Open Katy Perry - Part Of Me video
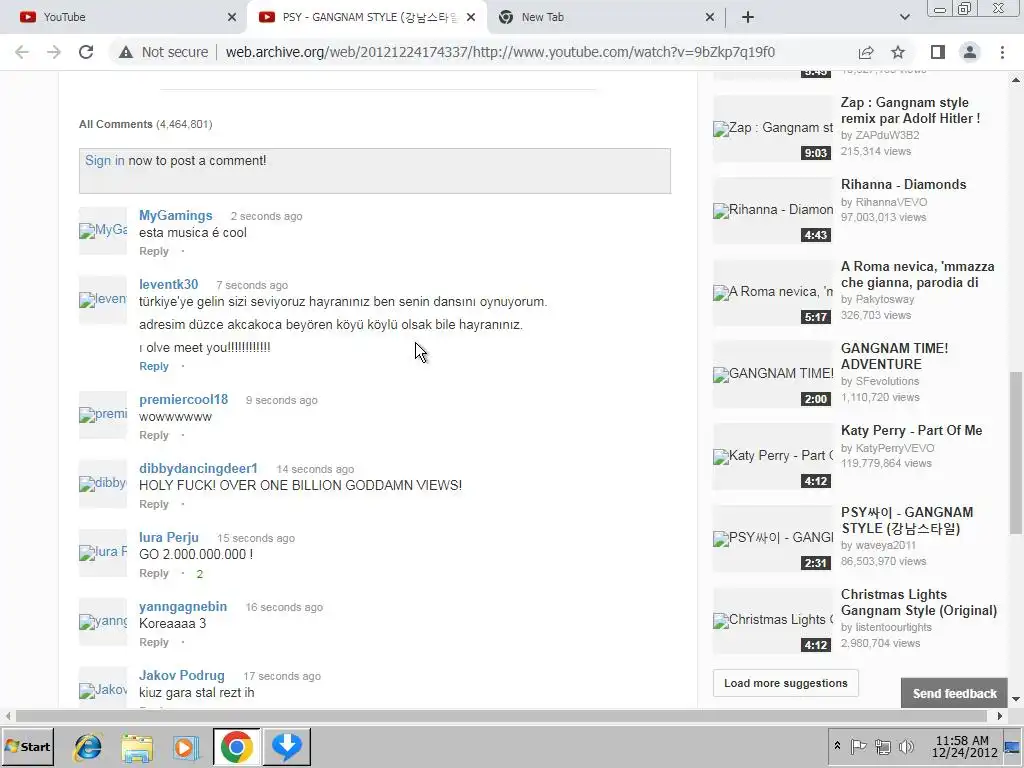 912,430
